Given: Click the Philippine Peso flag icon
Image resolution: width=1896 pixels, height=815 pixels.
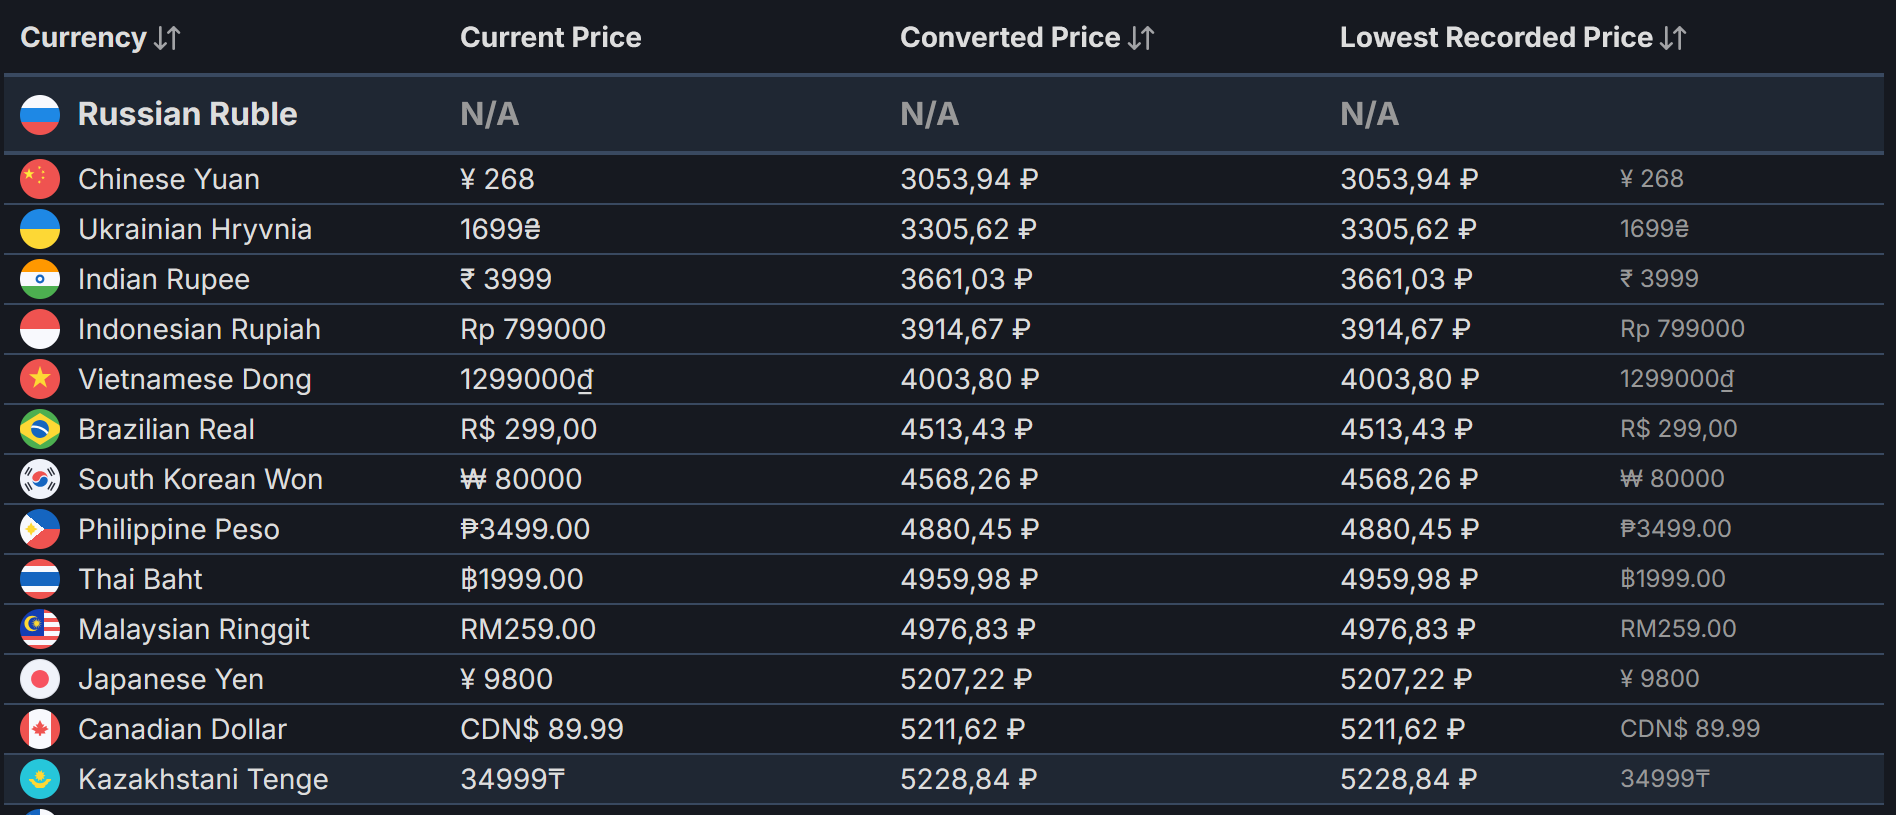Looking at the screenshot, I should (x=40, y=529).
